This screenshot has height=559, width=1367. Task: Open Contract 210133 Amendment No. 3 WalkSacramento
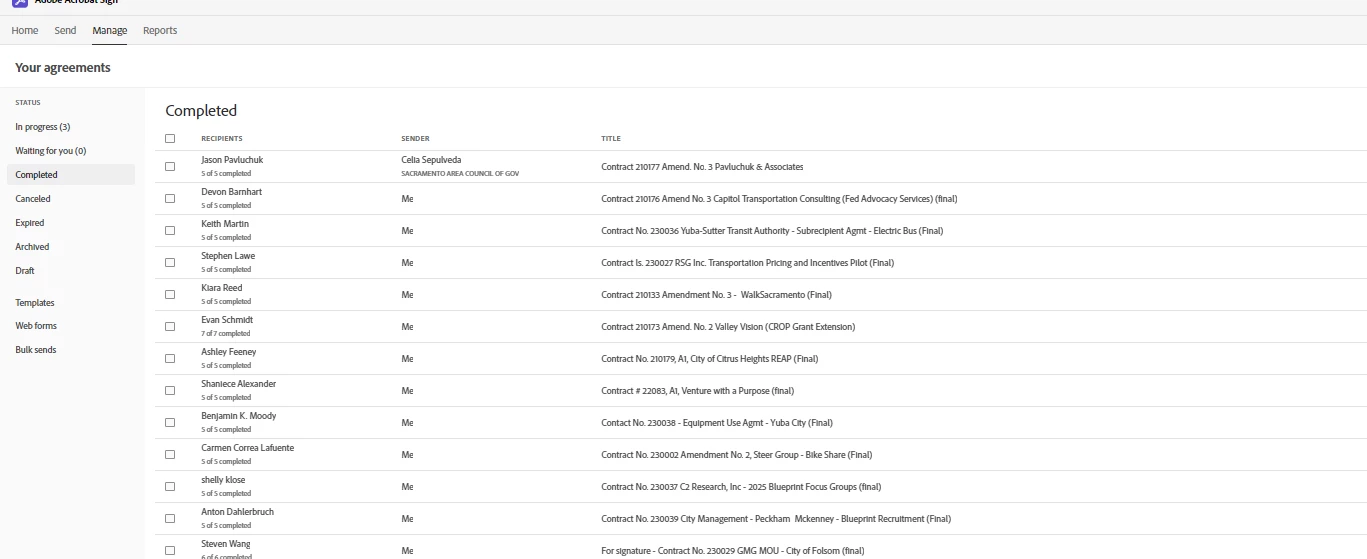point(716,295)
